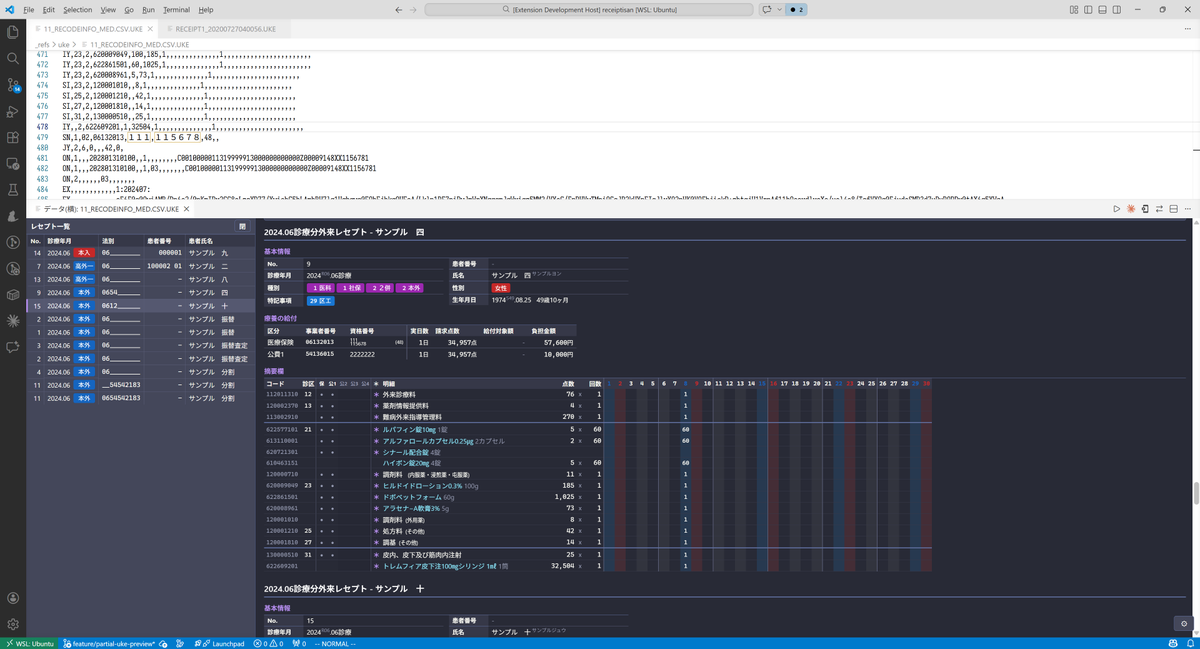Open Accounts icon in activity bar
The width and height of the screenshot is (1200, 649).
point(13,598)
